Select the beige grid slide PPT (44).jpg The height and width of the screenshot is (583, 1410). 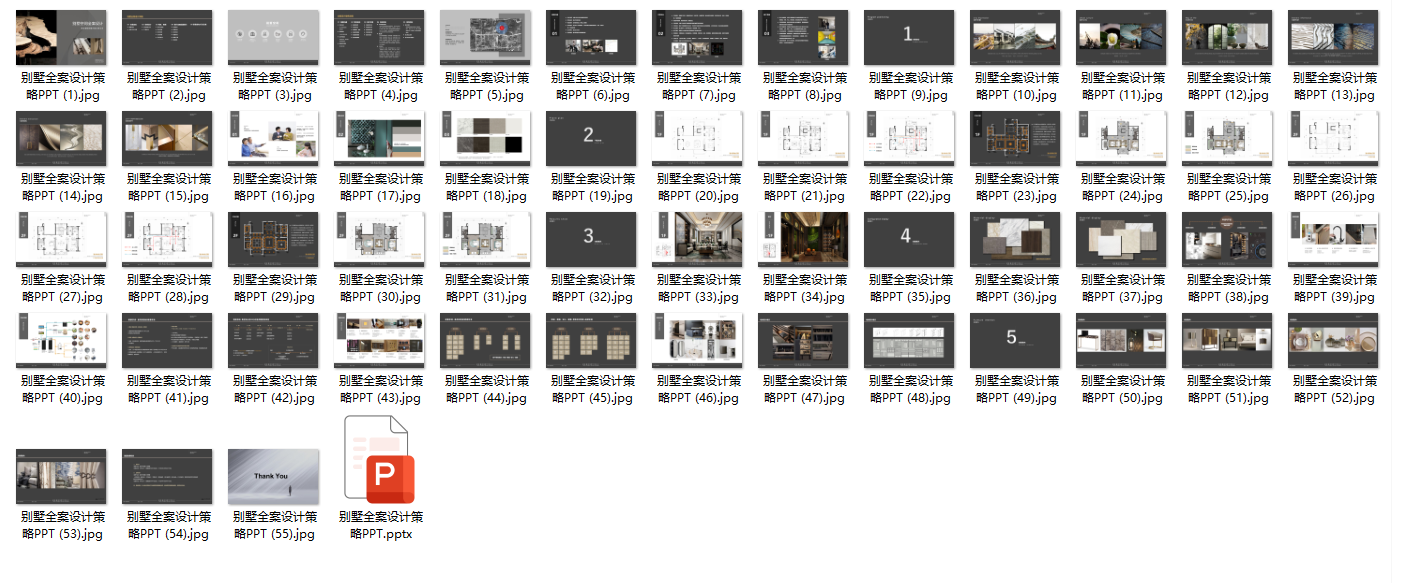click(x=485, y=340)
